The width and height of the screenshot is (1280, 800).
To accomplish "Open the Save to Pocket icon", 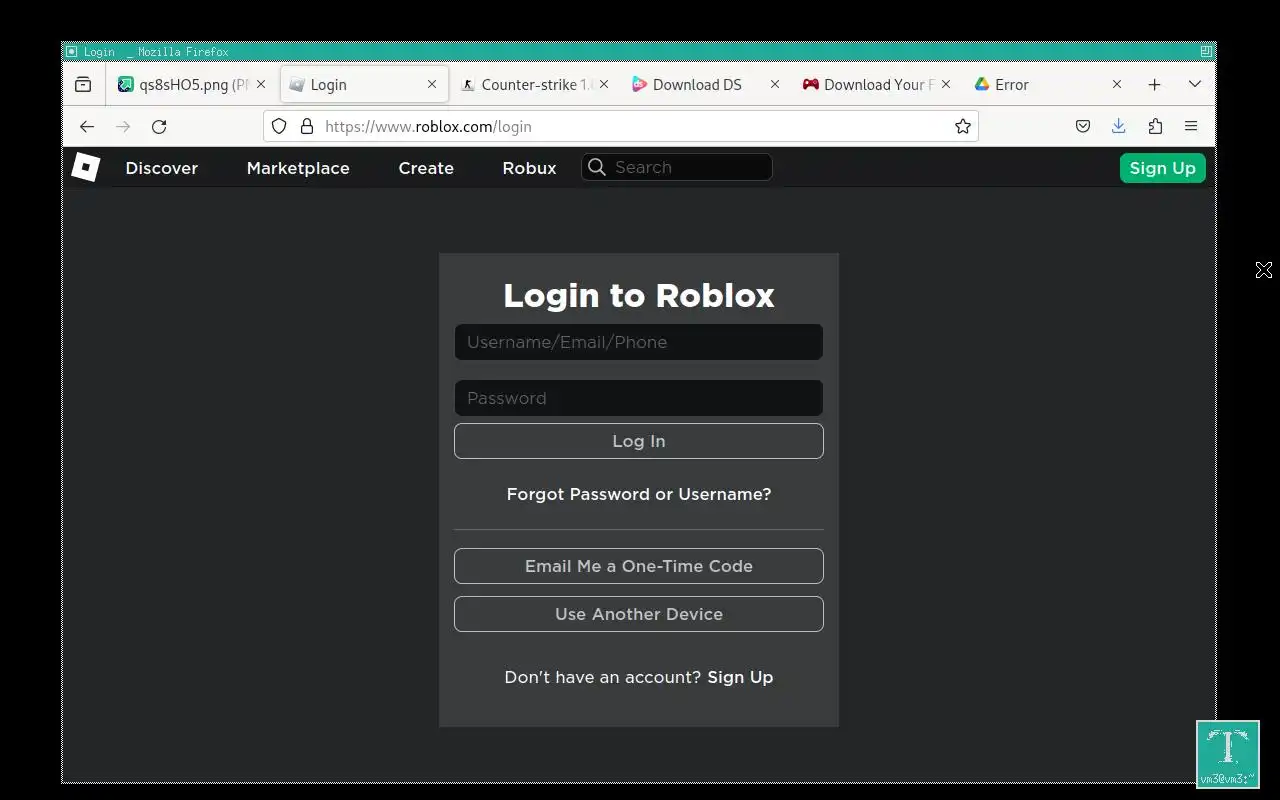I will [1083, 126].
